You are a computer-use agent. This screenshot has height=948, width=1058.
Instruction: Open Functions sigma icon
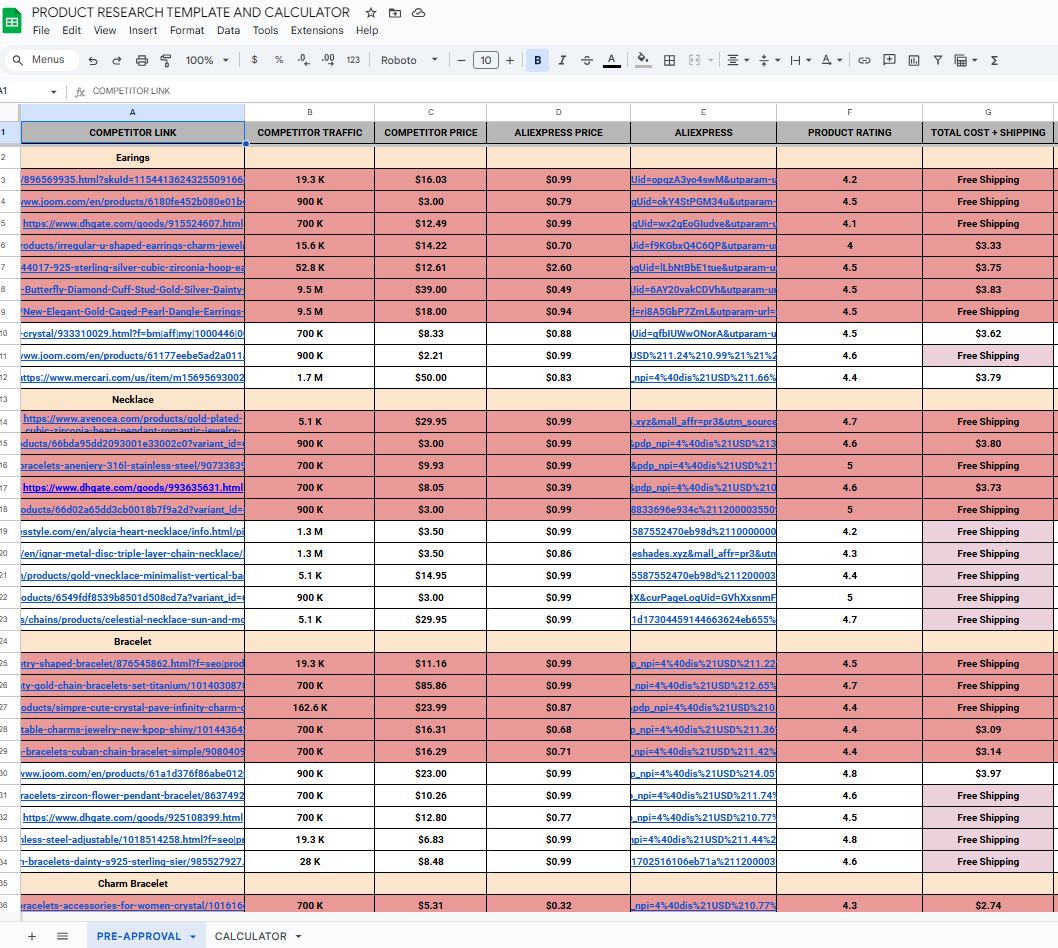[994, 61]
